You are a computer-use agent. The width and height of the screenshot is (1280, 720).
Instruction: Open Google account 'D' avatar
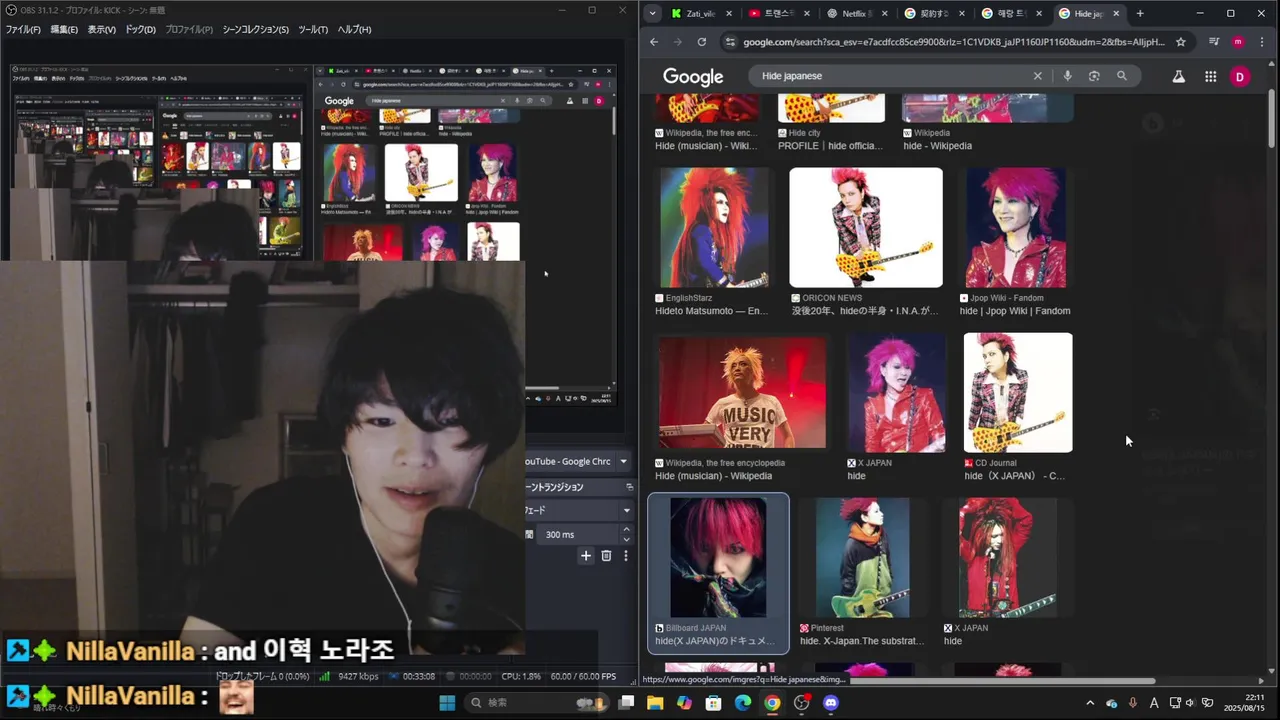click(1240, 76)
